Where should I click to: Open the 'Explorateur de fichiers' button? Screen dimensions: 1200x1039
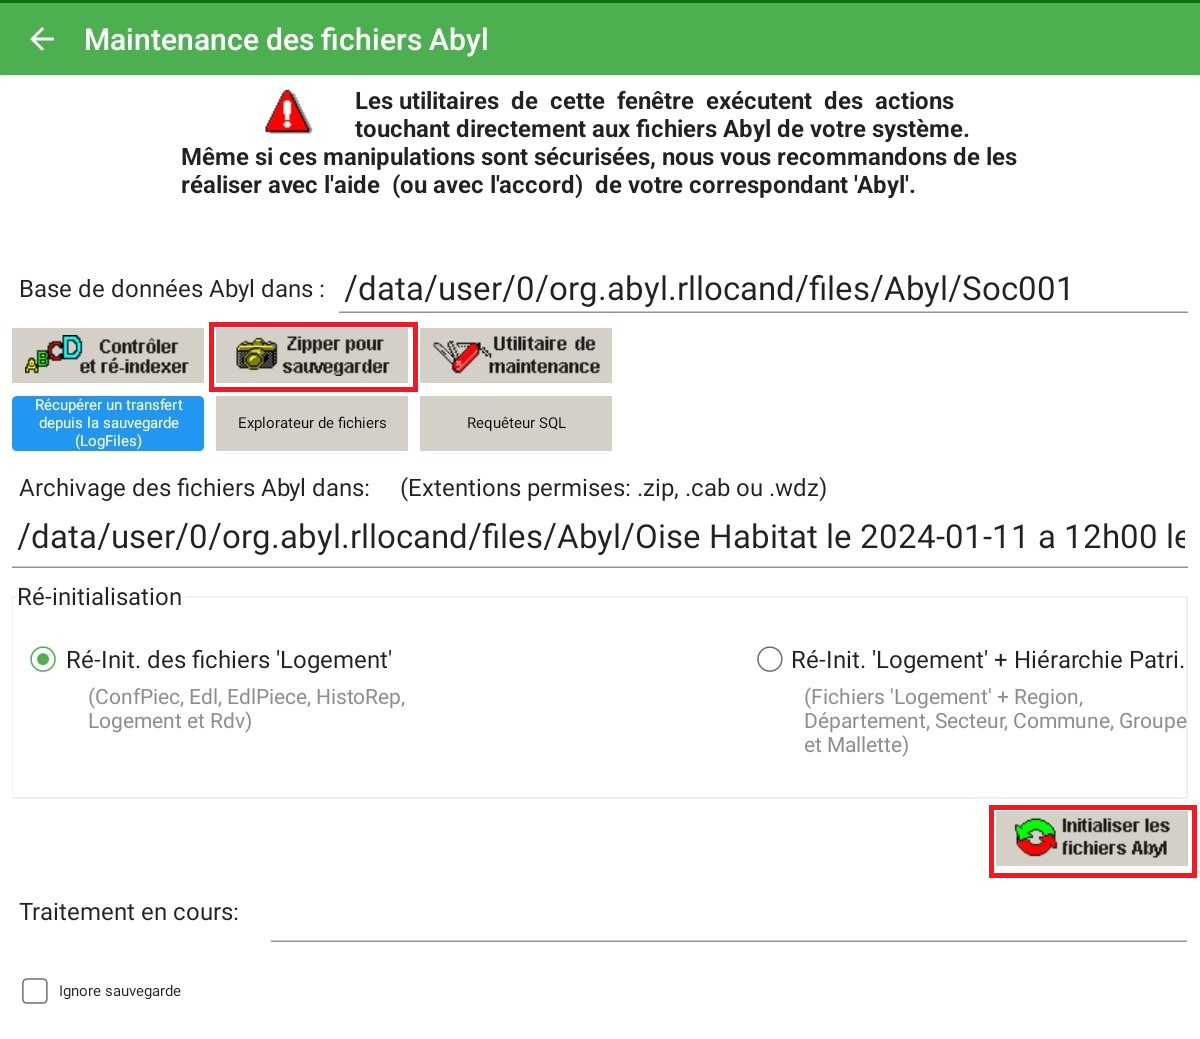pyautogui.click(x=312, y=423)
